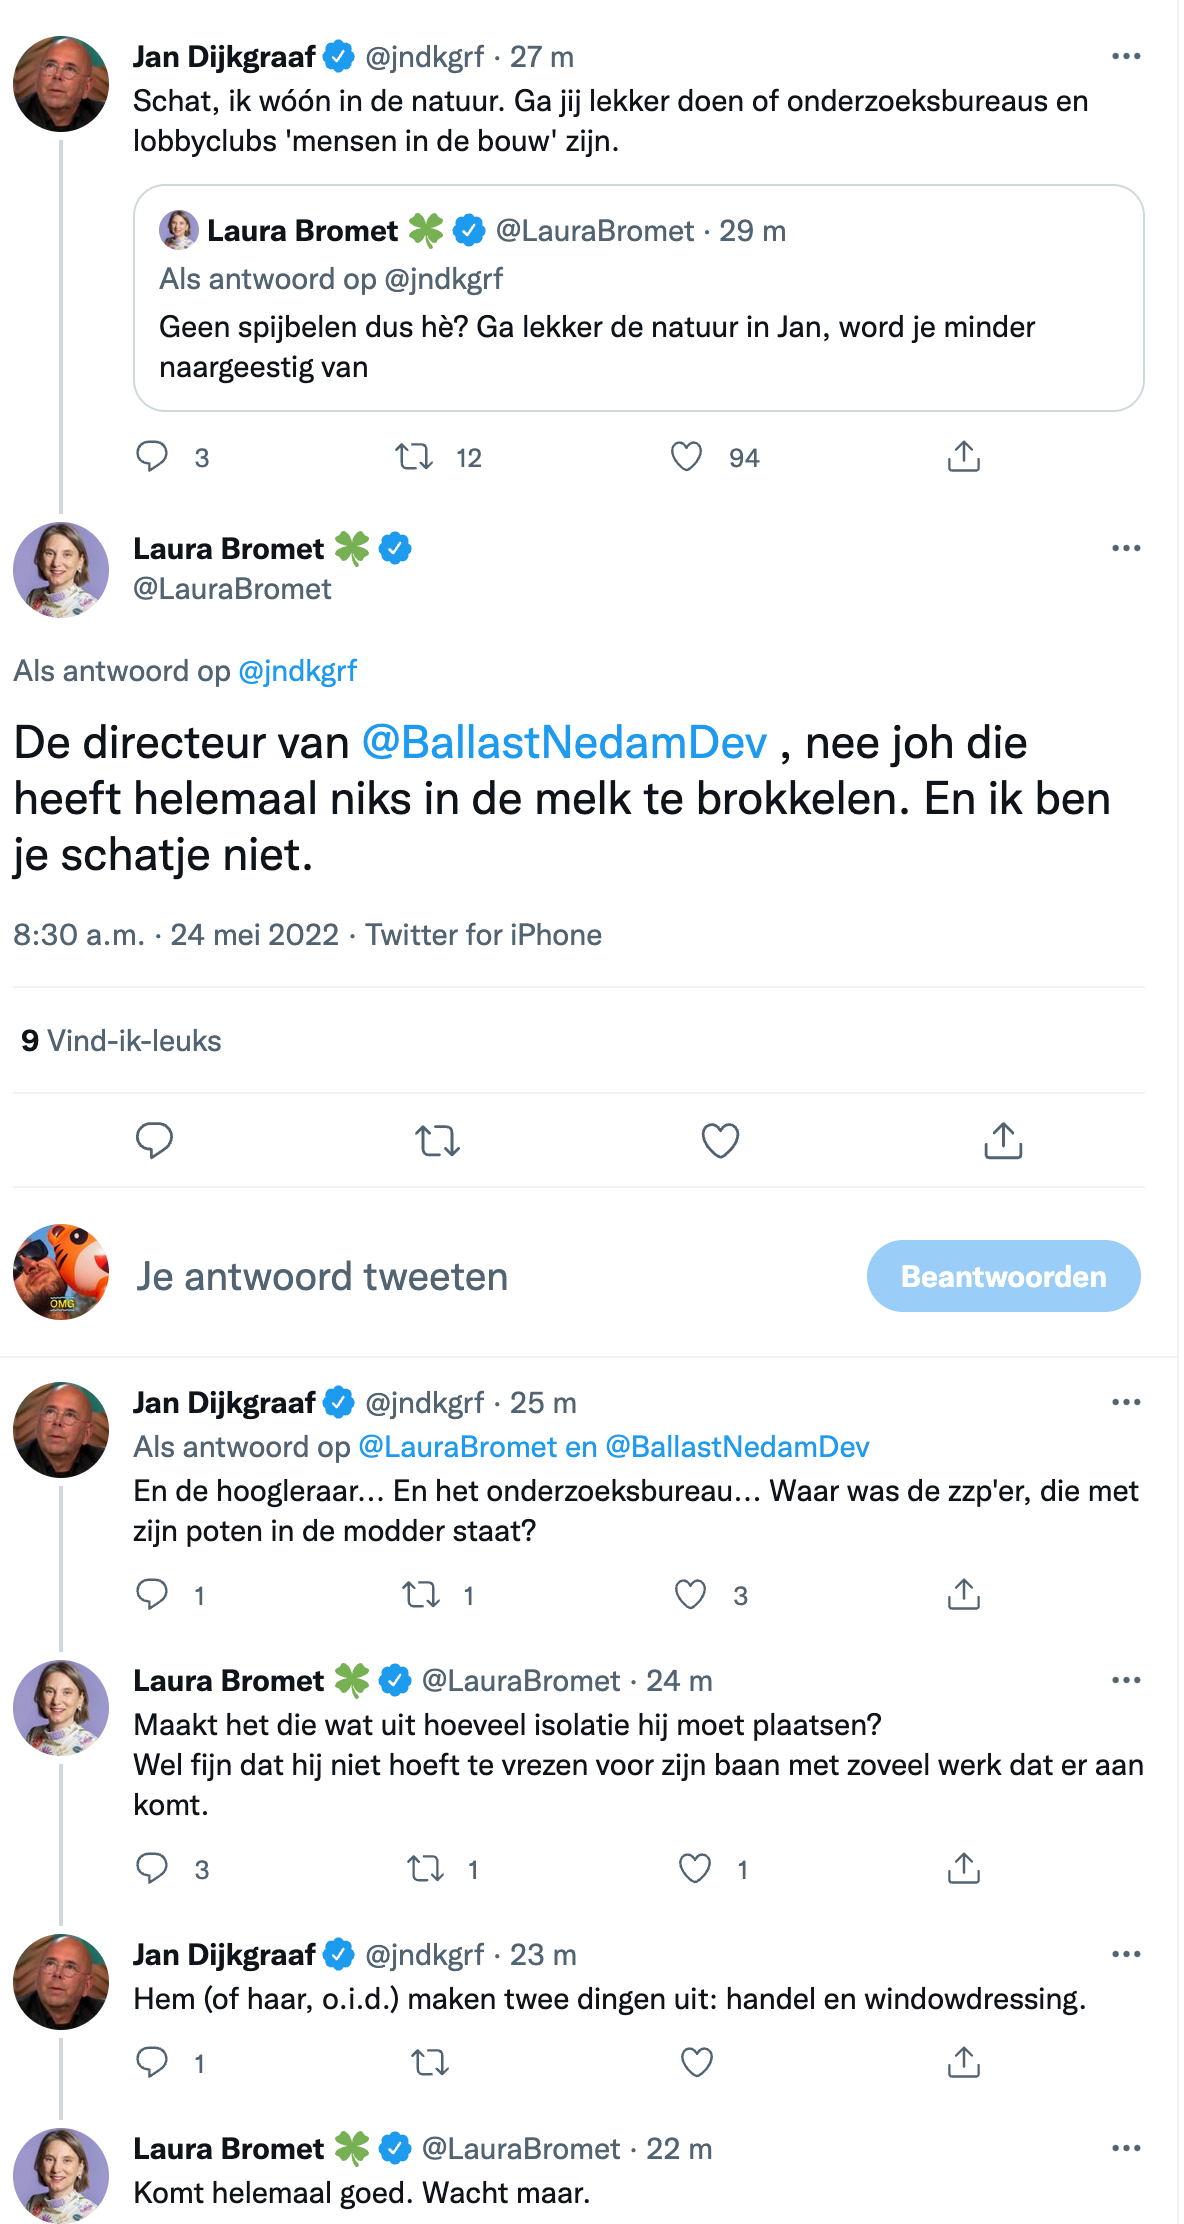Like Jan's 'En de hoogleraar' reply
The width and height of the screenshot is (1184, 2224).
point(690,1596)
